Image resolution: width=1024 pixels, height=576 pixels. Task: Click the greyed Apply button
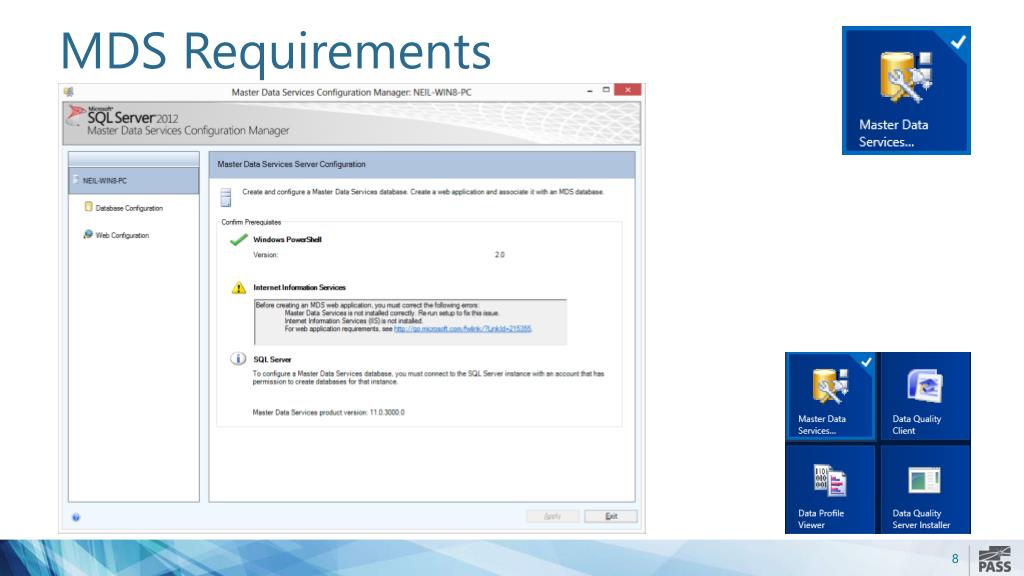coord(552,516)
